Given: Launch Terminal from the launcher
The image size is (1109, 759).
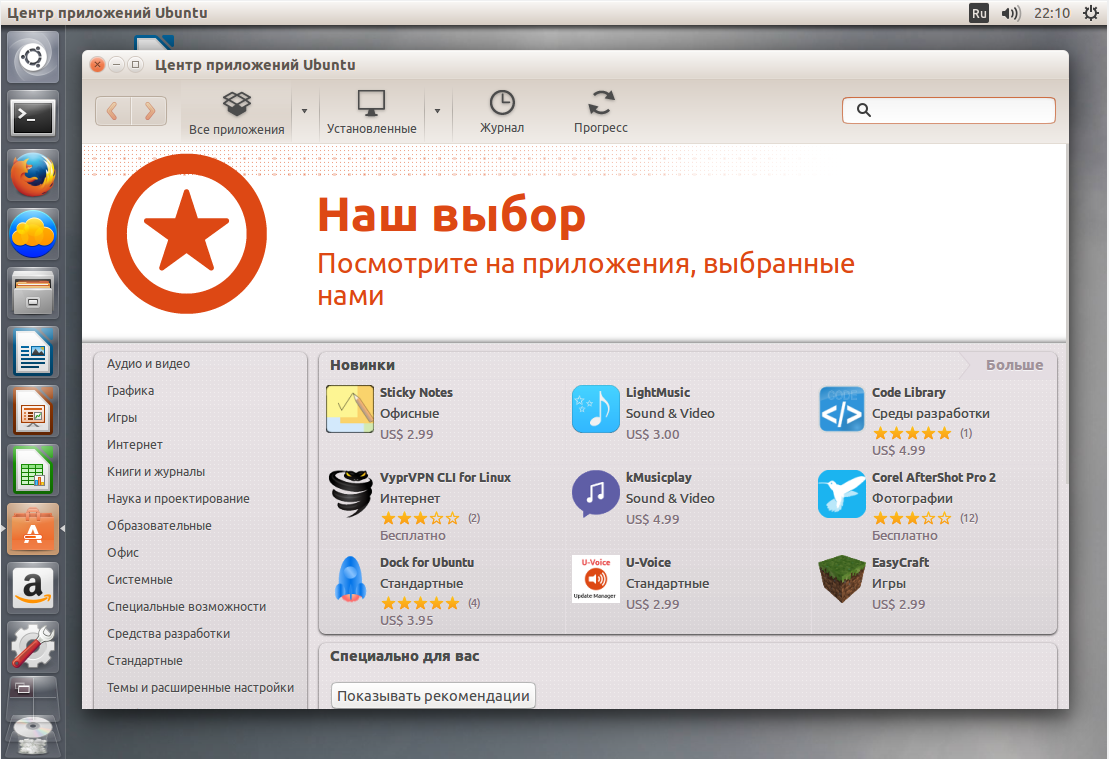Looking at the screenshot, I should [33, 117].
